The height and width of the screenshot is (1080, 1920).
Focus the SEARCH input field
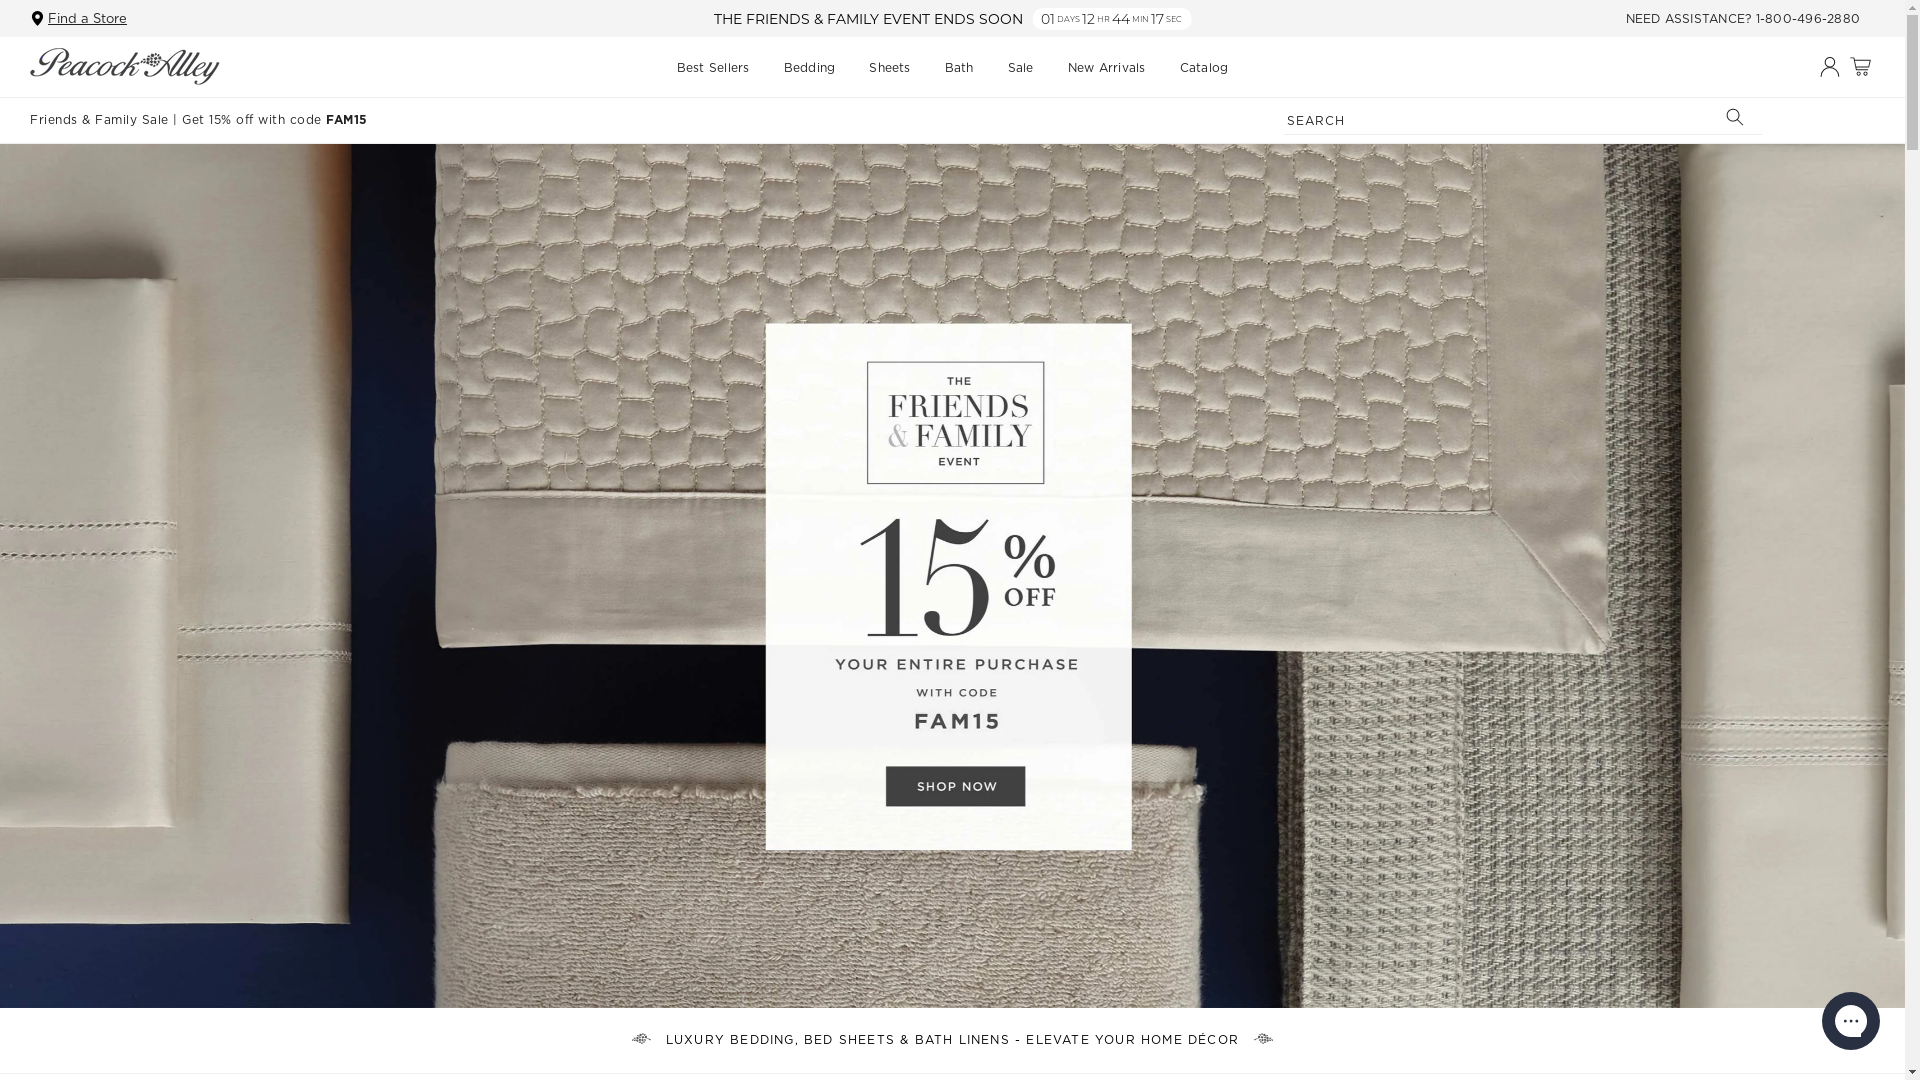pyautogui.click(x=1500, y=120)
